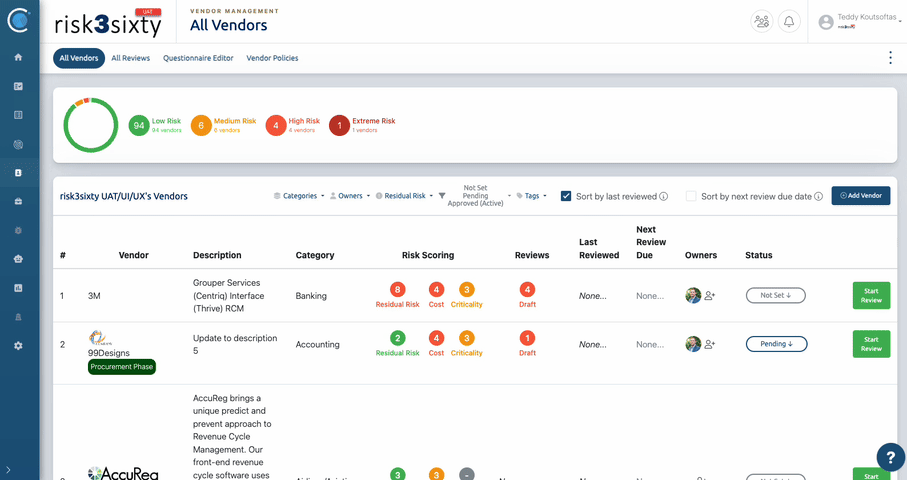Screen dimensions: 907x480
Task: Click the Add Vendor button
Action: coord(861,195)
